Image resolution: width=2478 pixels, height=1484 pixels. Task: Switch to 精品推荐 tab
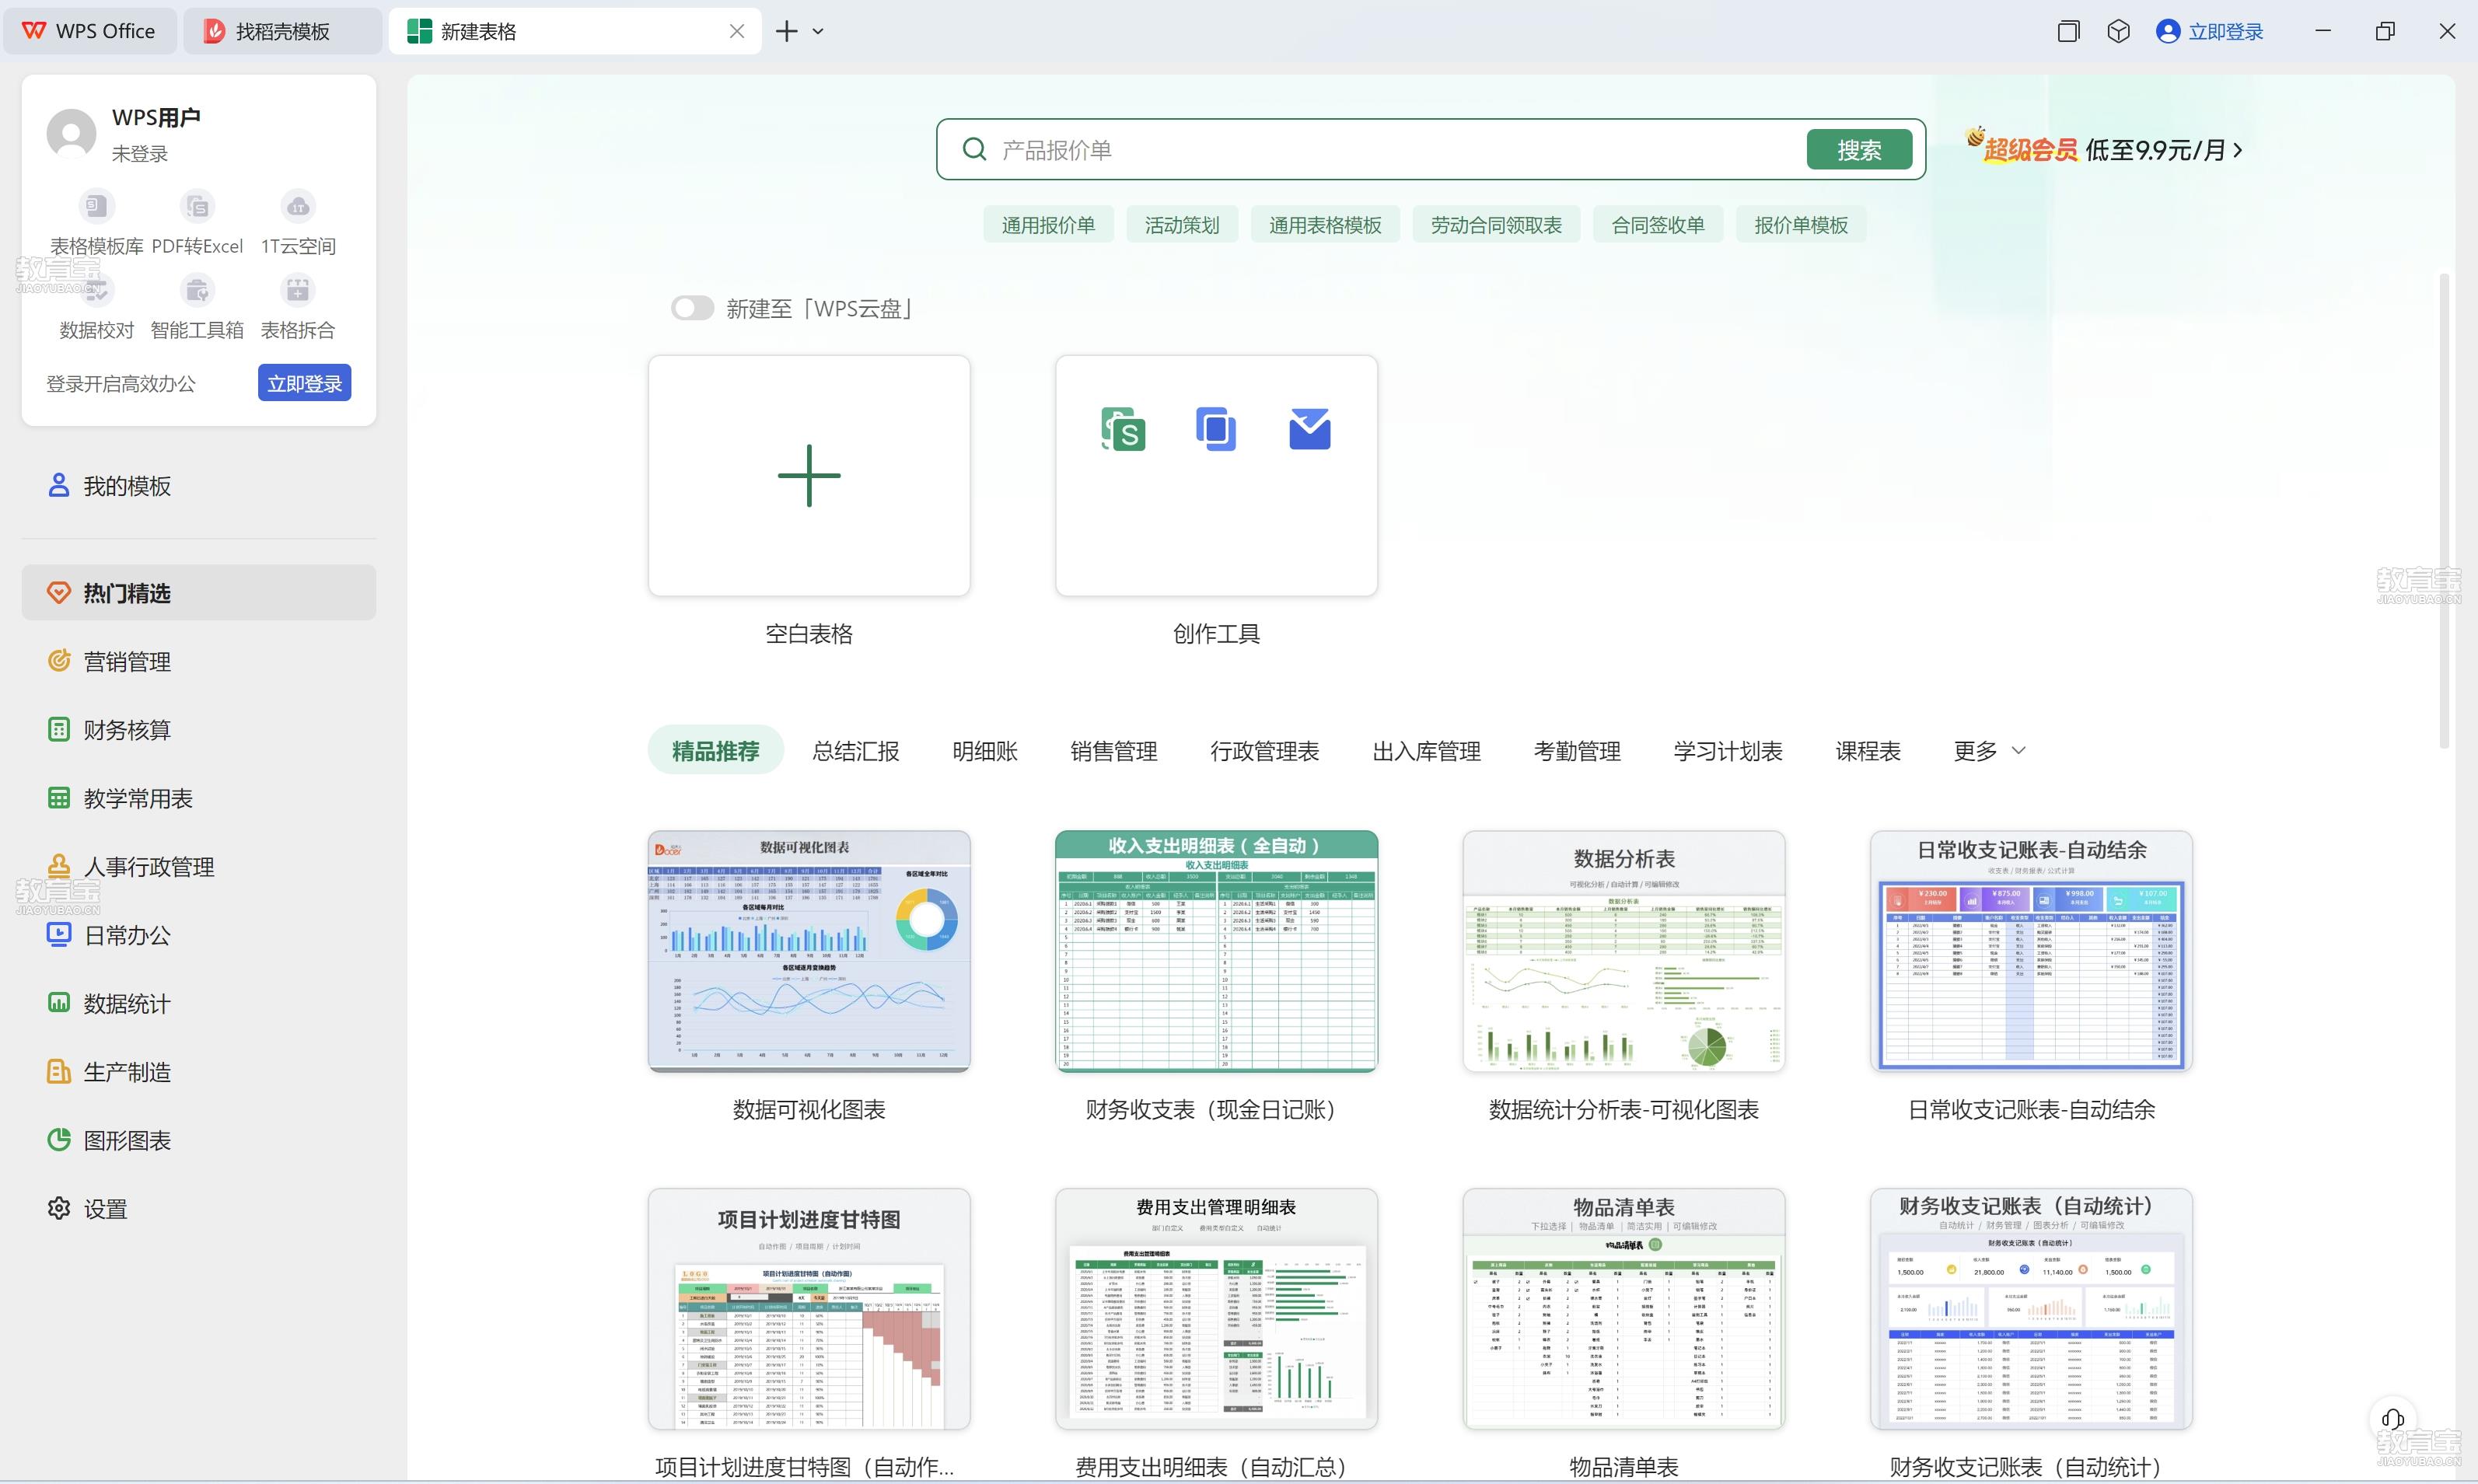(x=715, y=751)
